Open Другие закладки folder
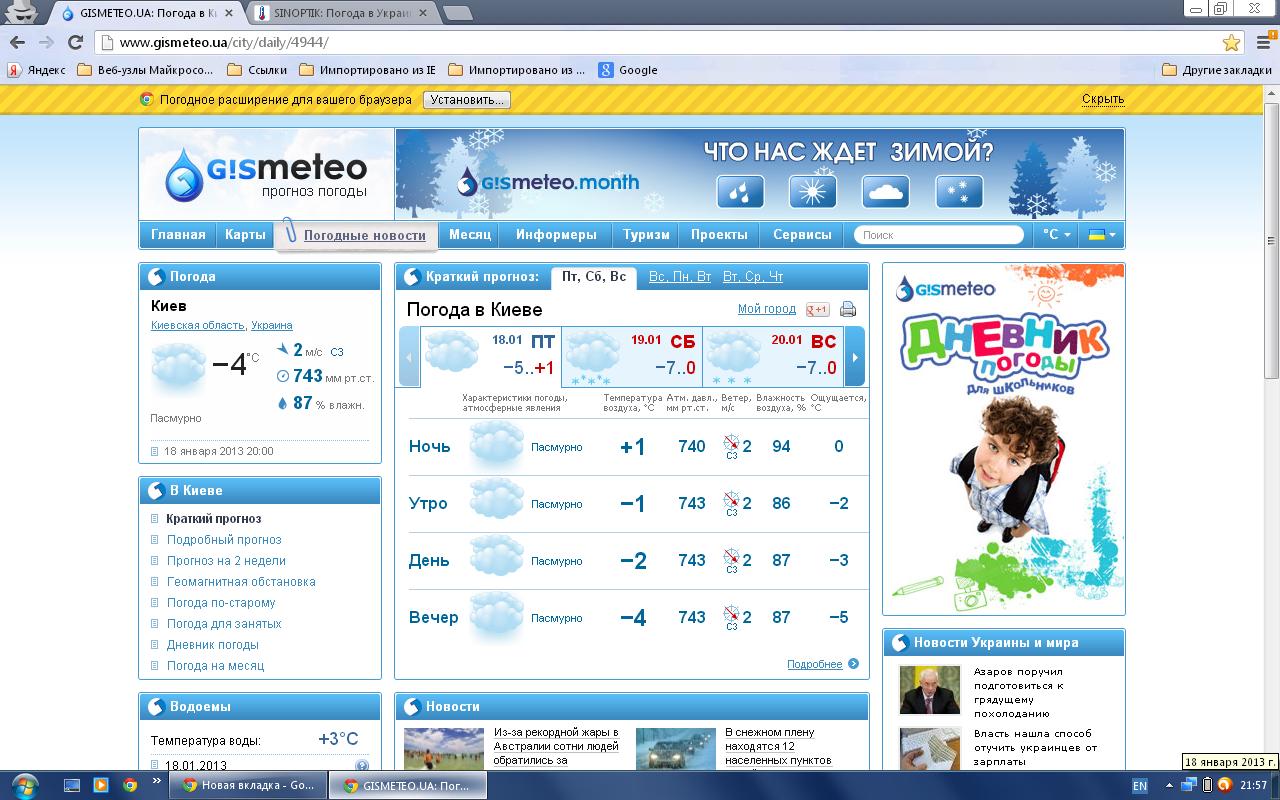Viewport: 1280px width, 800px height. 1218,70
